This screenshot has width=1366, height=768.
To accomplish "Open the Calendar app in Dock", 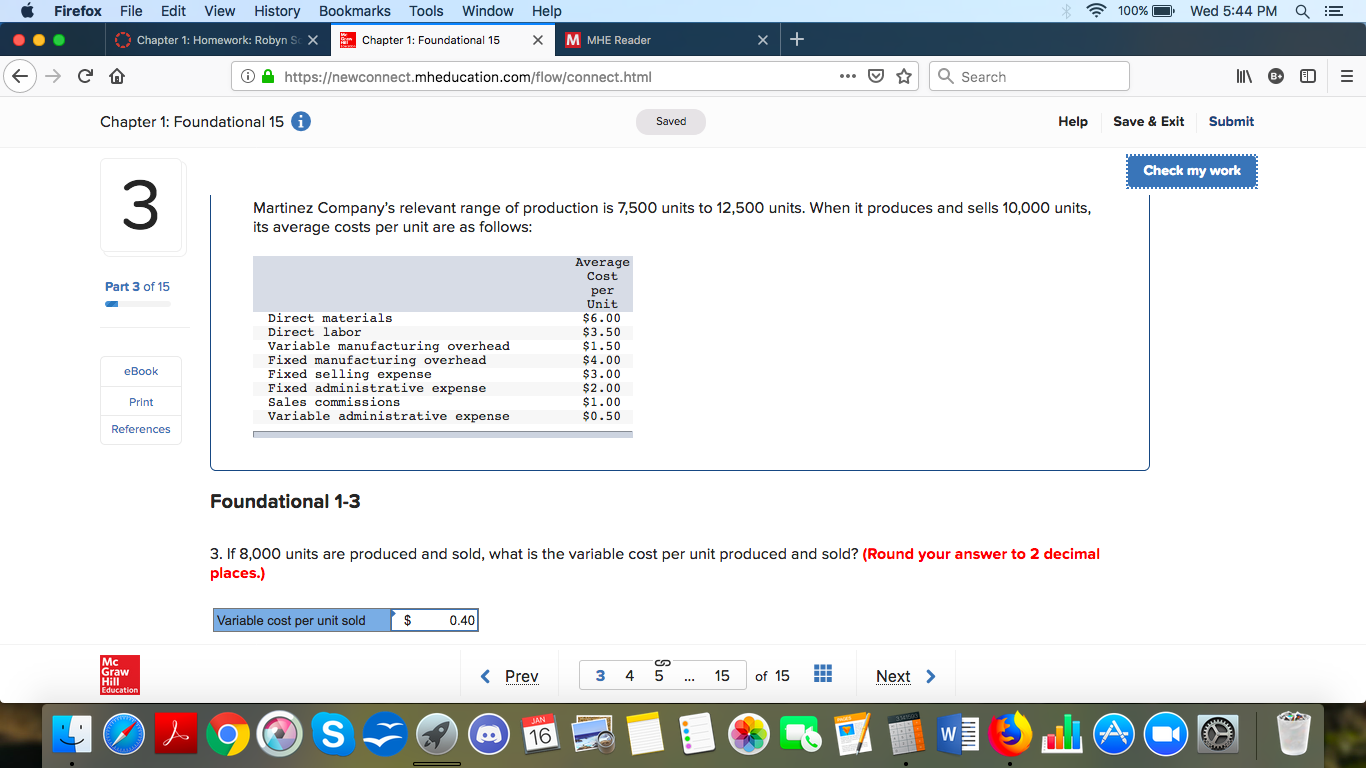I will pyautogui.click(x=541, y=735).
